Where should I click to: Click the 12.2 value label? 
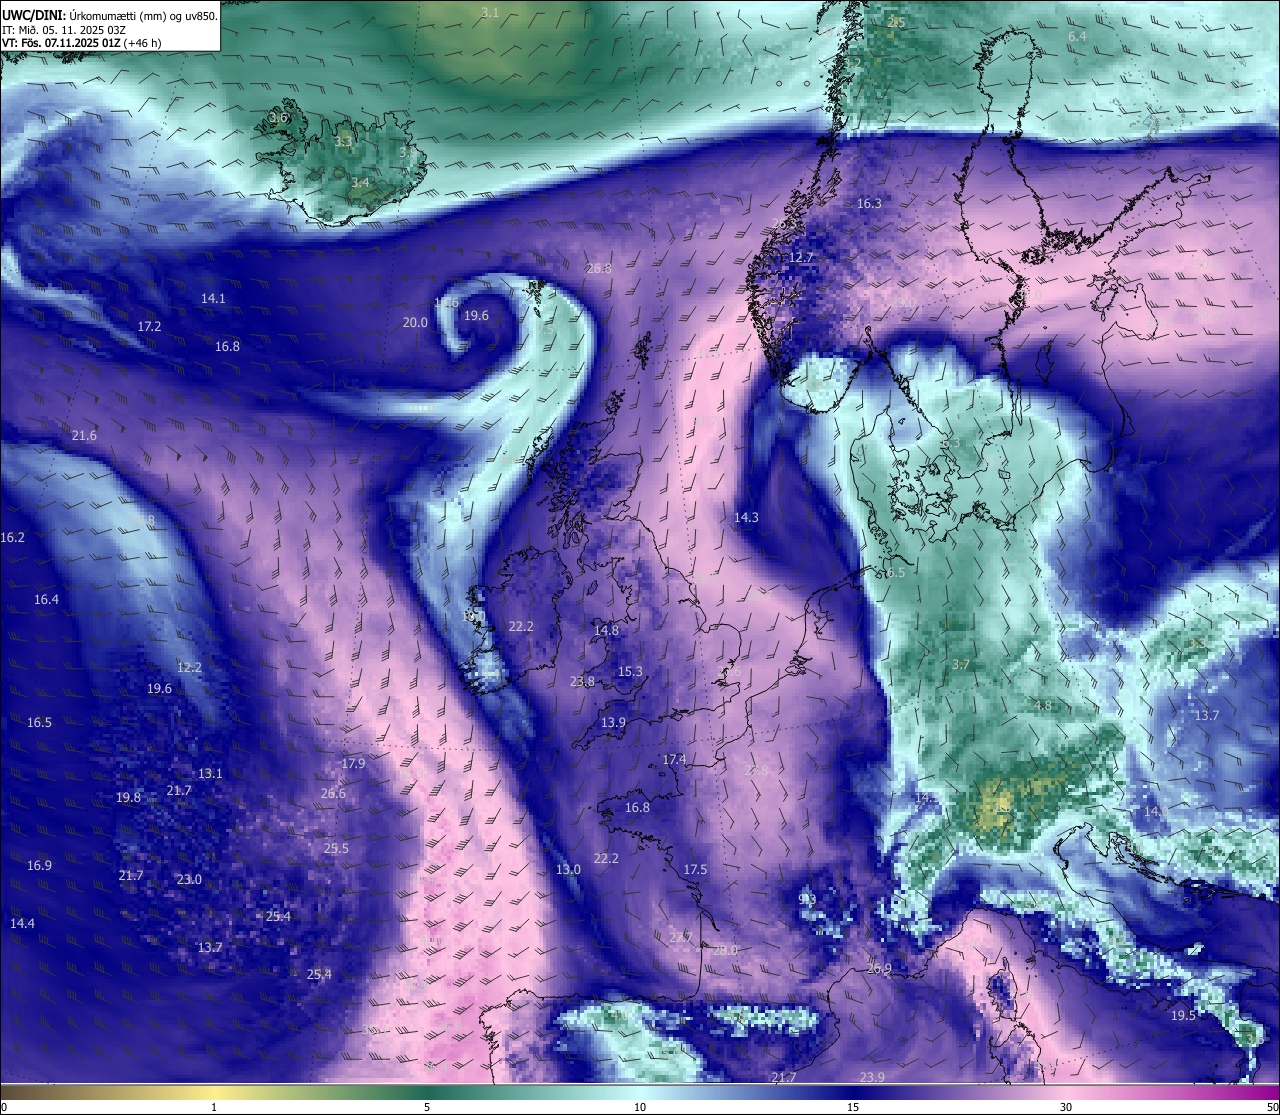point(189,668)
